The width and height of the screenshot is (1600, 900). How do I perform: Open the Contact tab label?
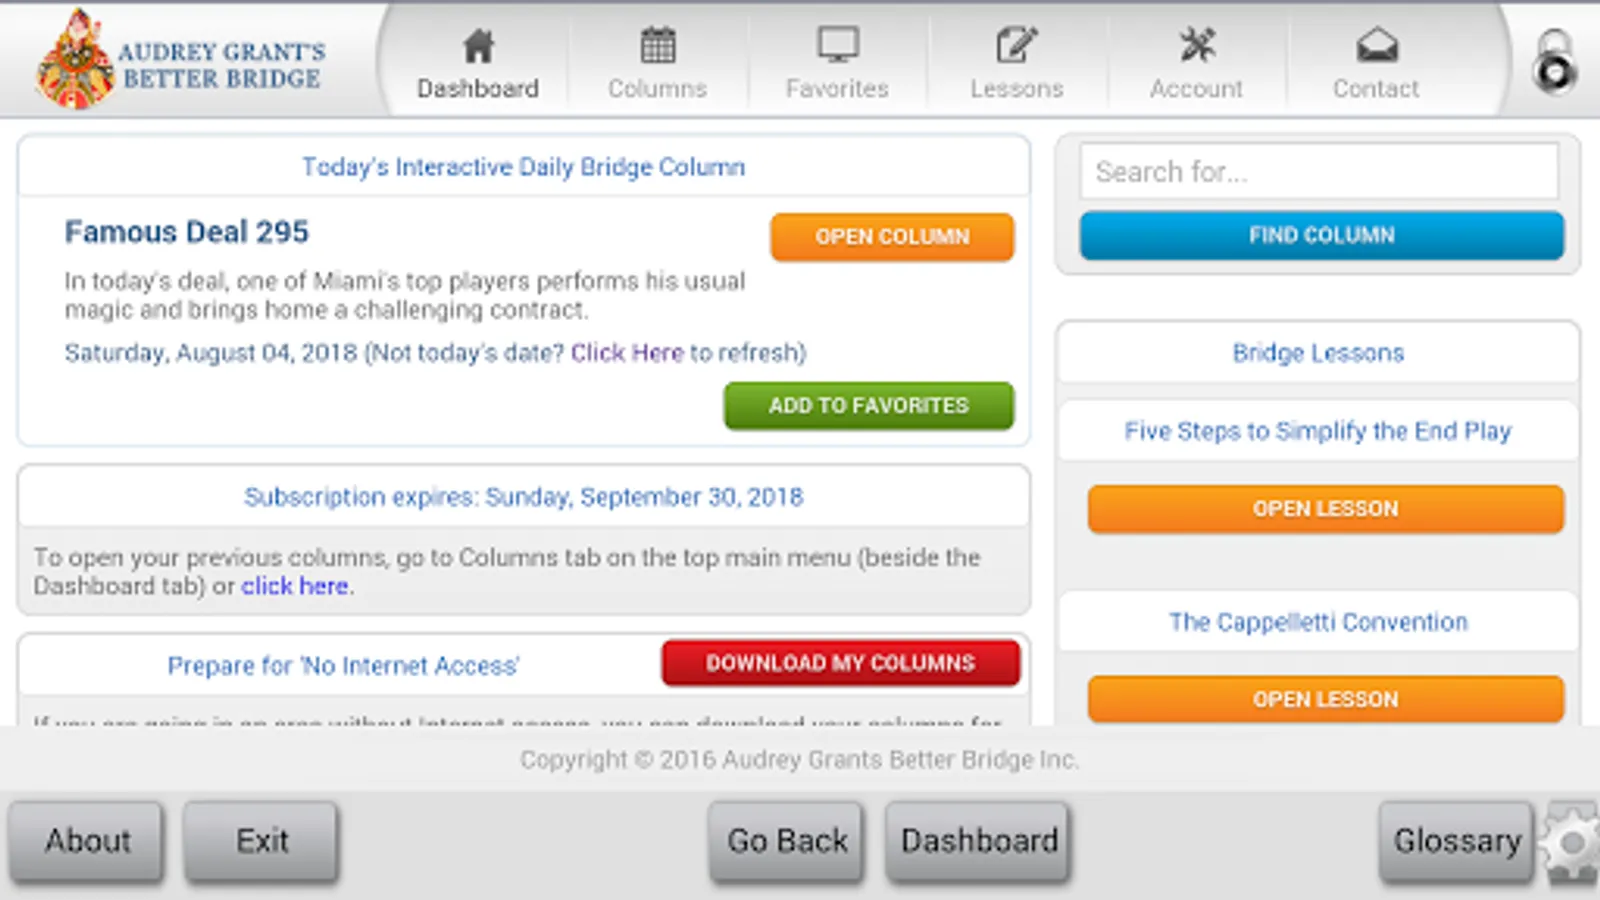[1376, 89]
